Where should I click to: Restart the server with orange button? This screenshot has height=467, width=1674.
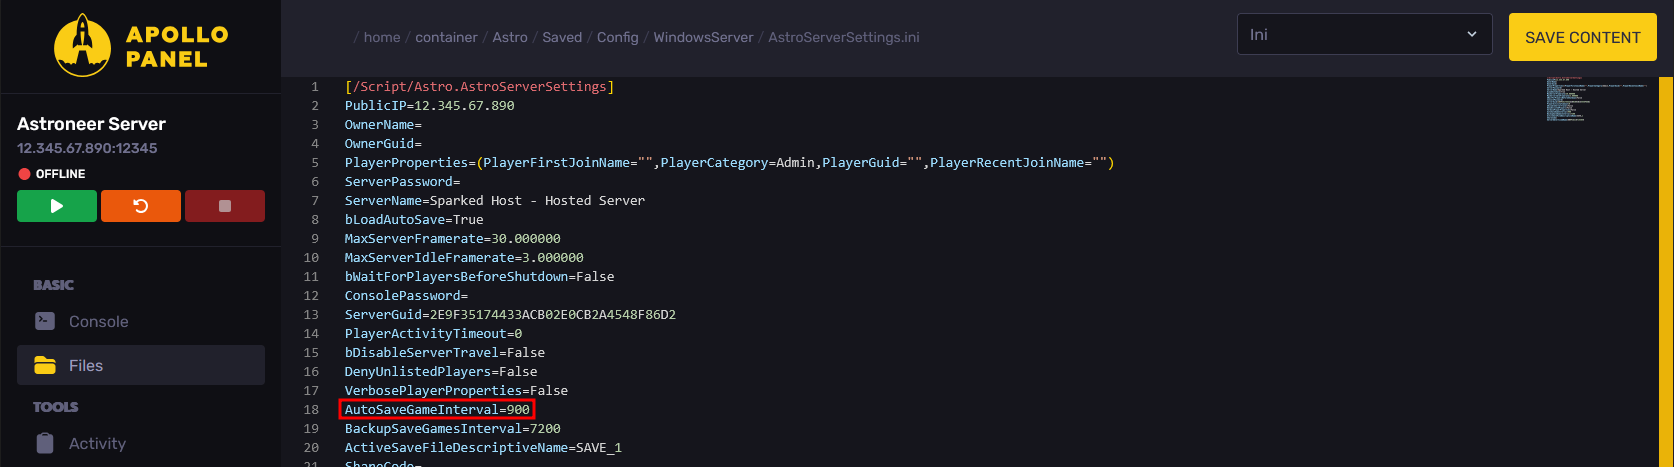click(x=141, y=206)
